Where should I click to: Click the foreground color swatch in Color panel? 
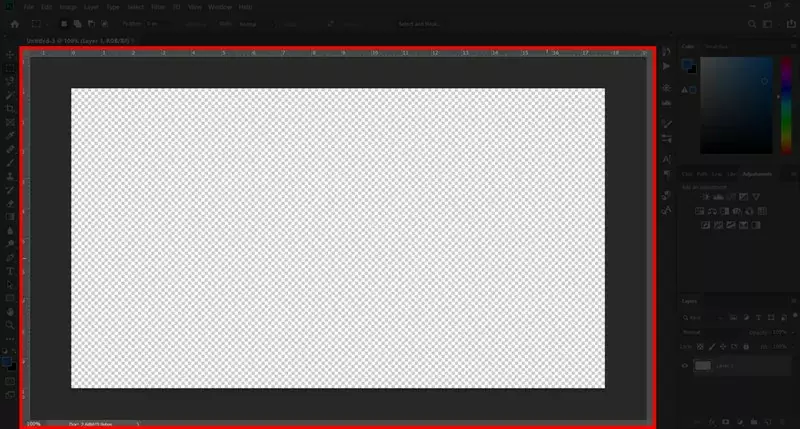coord(687,64)
